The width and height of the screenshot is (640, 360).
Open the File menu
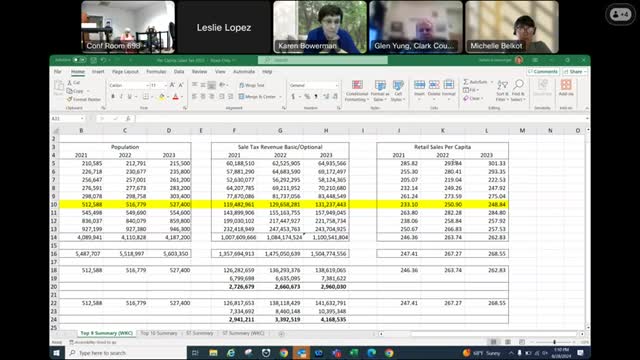pyautogui.click(x=58, y=71)
